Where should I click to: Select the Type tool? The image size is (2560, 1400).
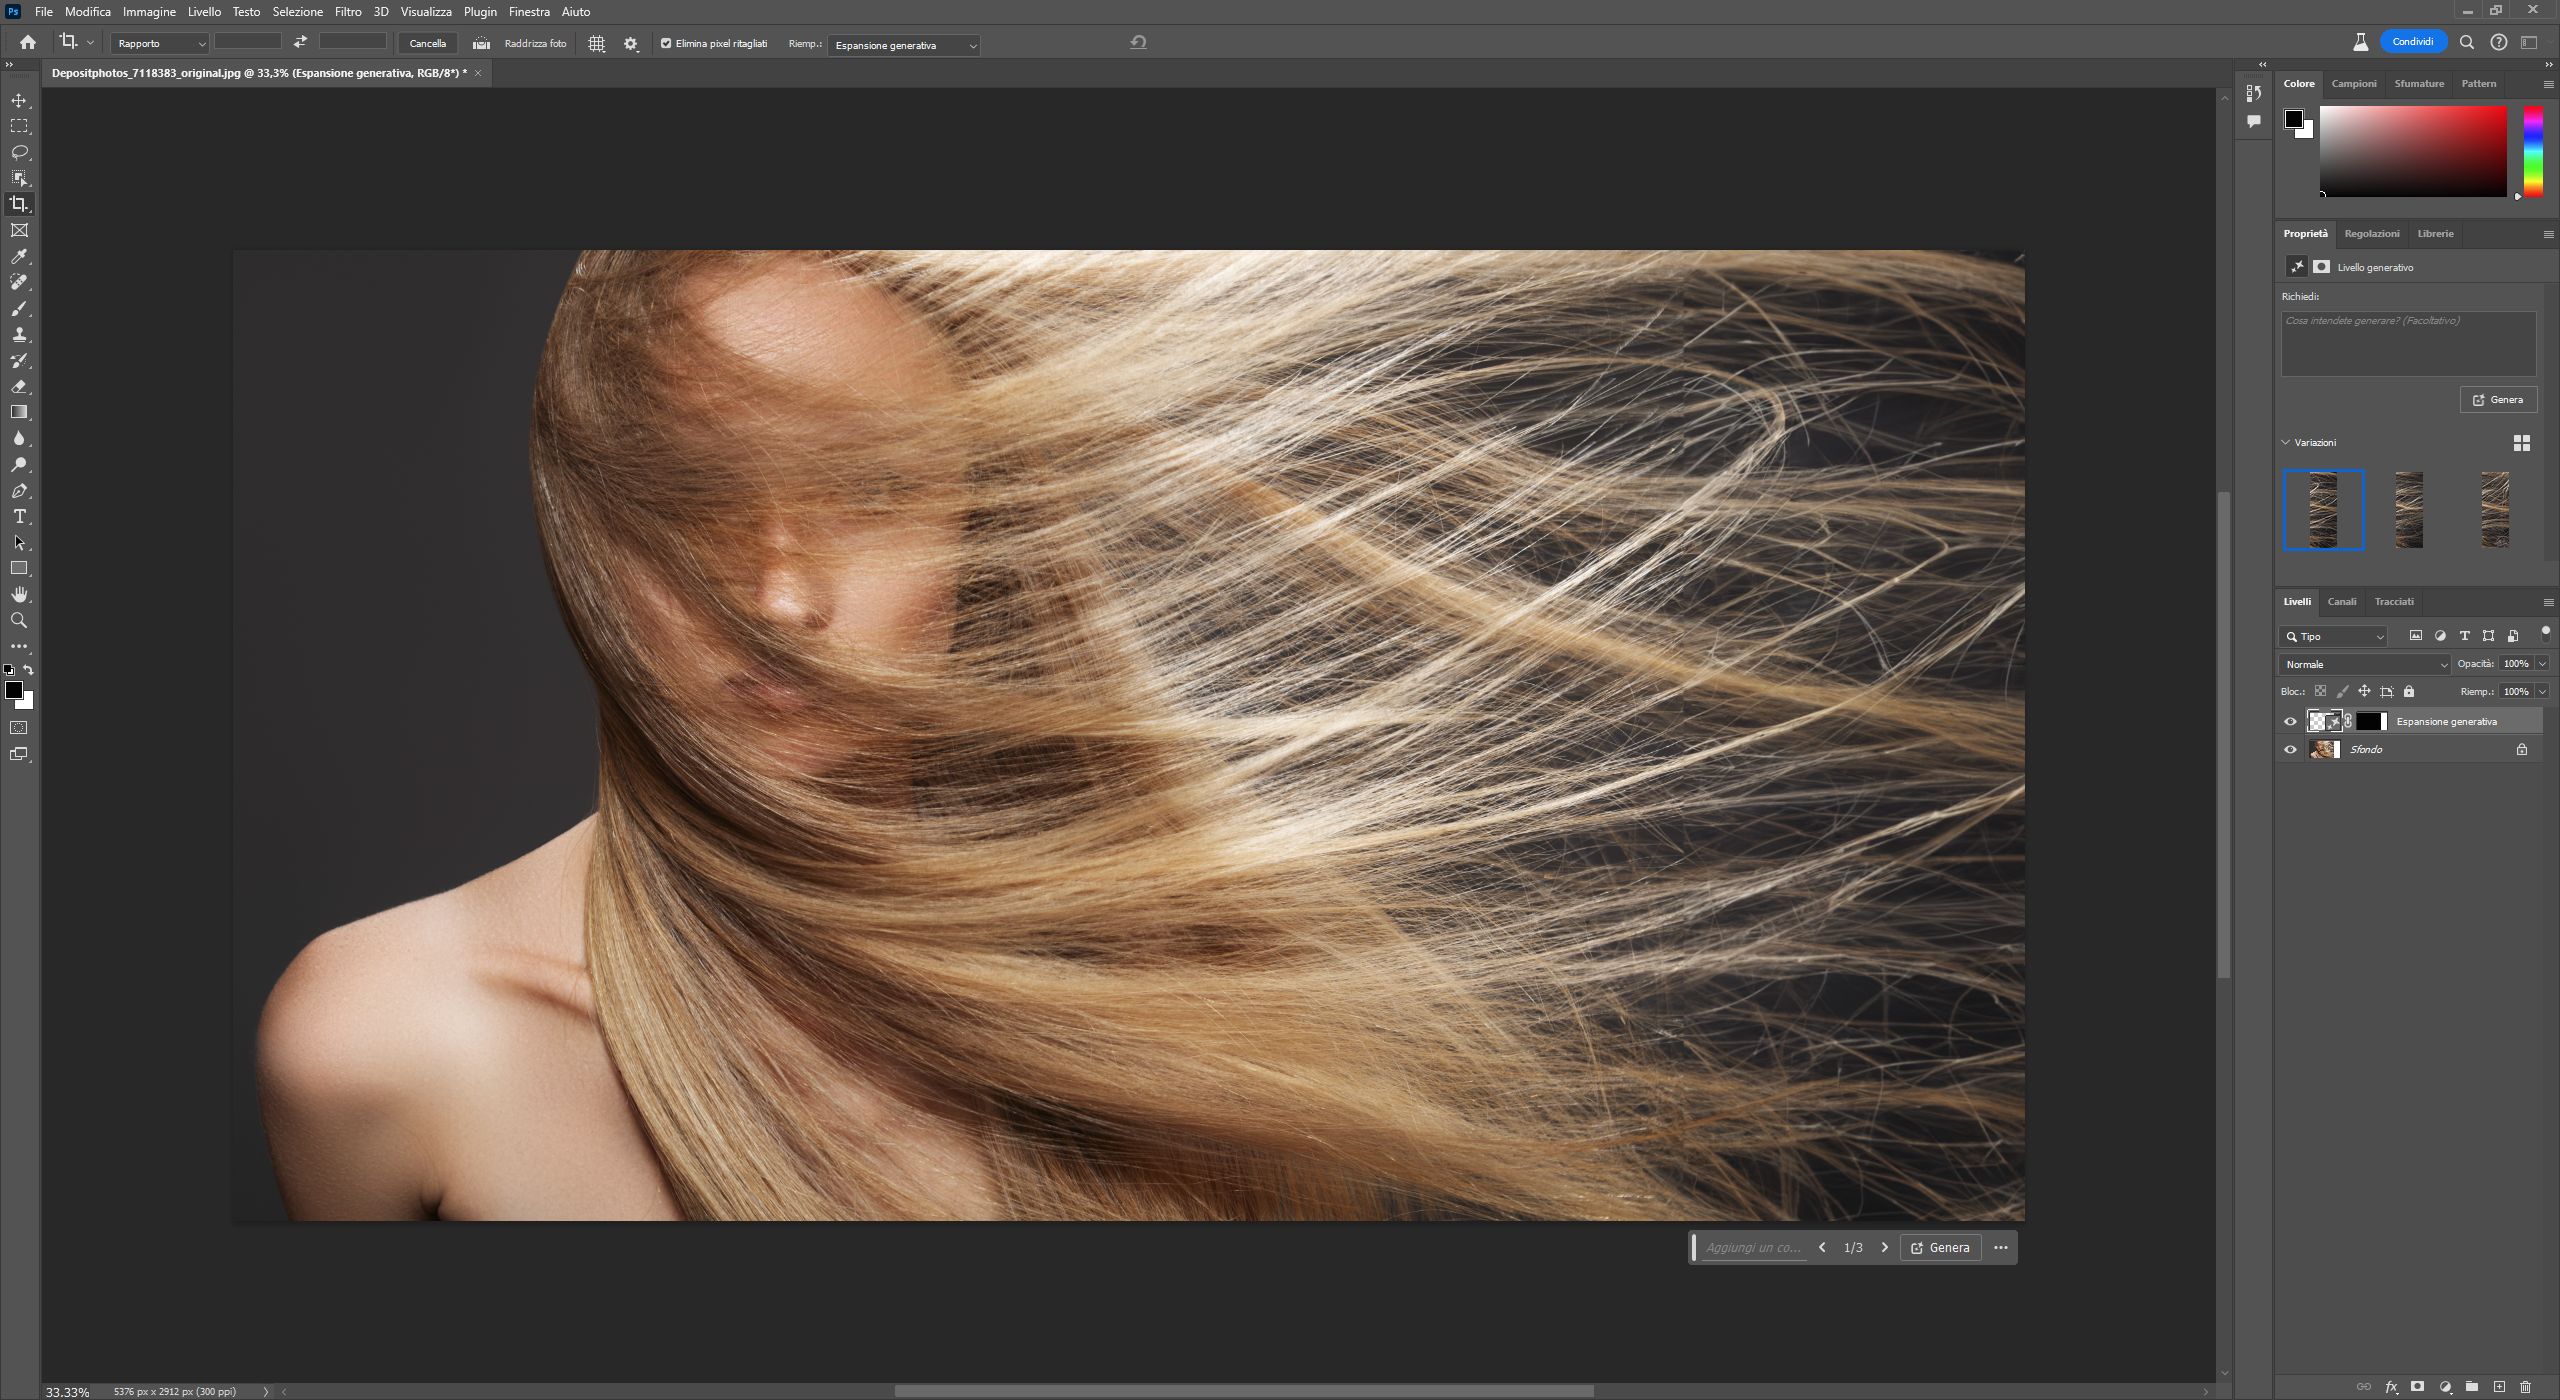click(x=19, y=517)
